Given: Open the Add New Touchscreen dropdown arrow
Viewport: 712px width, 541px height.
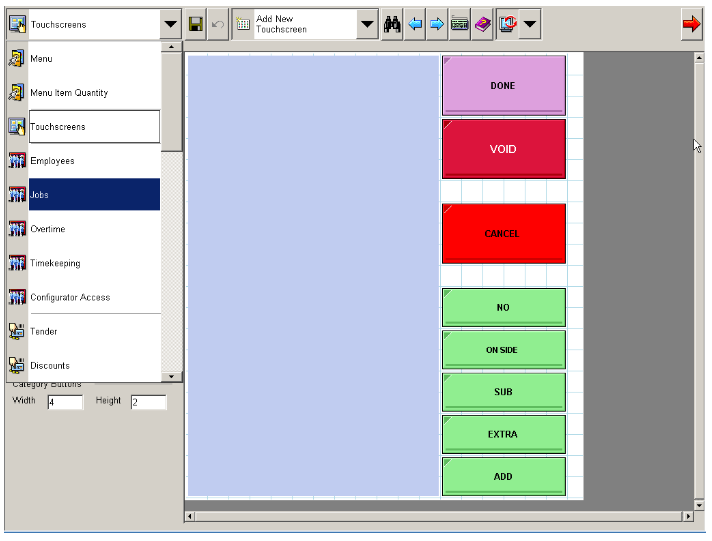Looking at the screenshot, I should (367, 24).
